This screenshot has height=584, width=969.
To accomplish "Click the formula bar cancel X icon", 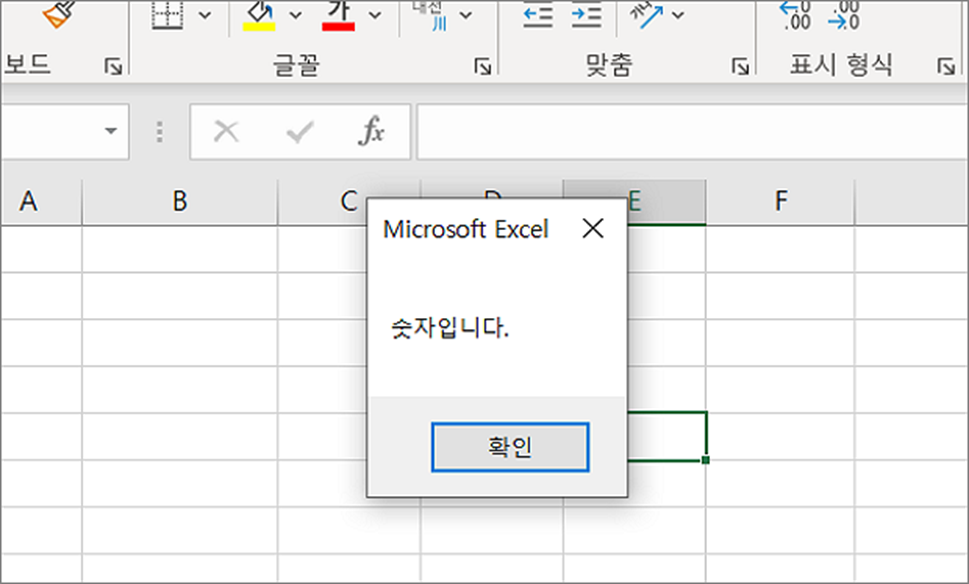I will (226, 132).
